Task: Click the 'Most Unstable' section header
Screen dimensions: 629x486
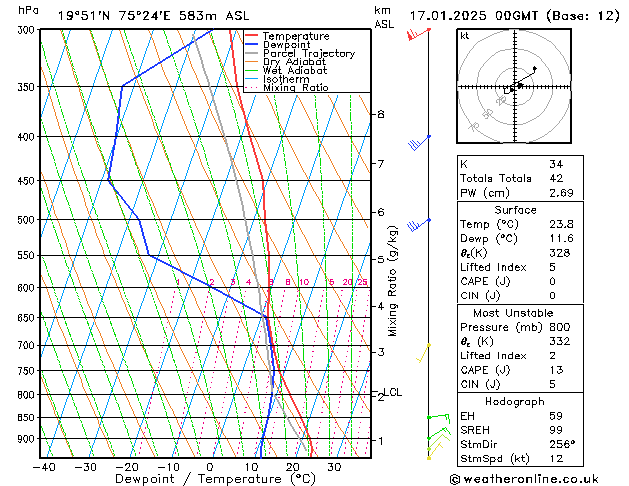Action: (x=513, y=313)
